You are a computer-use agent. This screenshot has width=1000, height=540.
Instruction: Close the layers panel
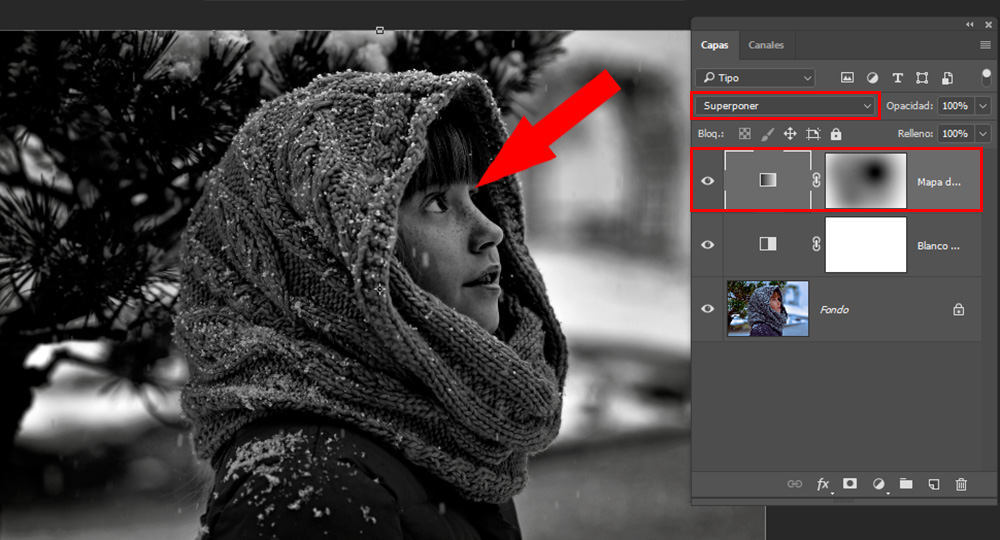989,24
